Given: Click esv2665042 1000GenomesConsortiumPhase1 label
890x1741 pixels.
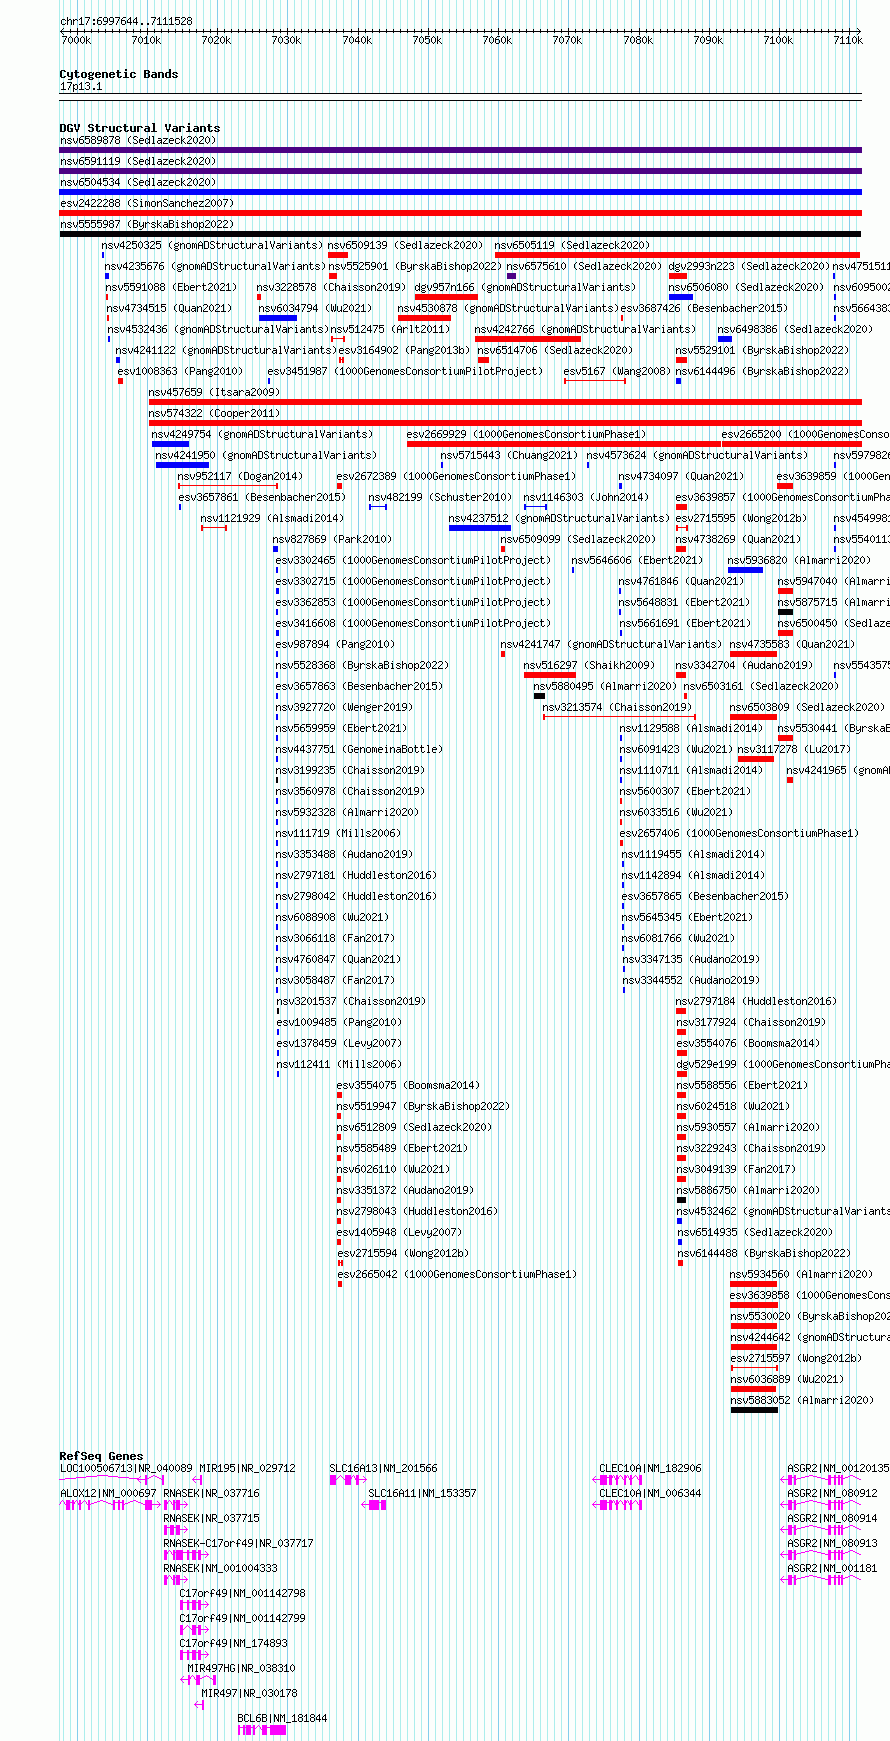Looking at the screenshot, I should point(457,1274).
